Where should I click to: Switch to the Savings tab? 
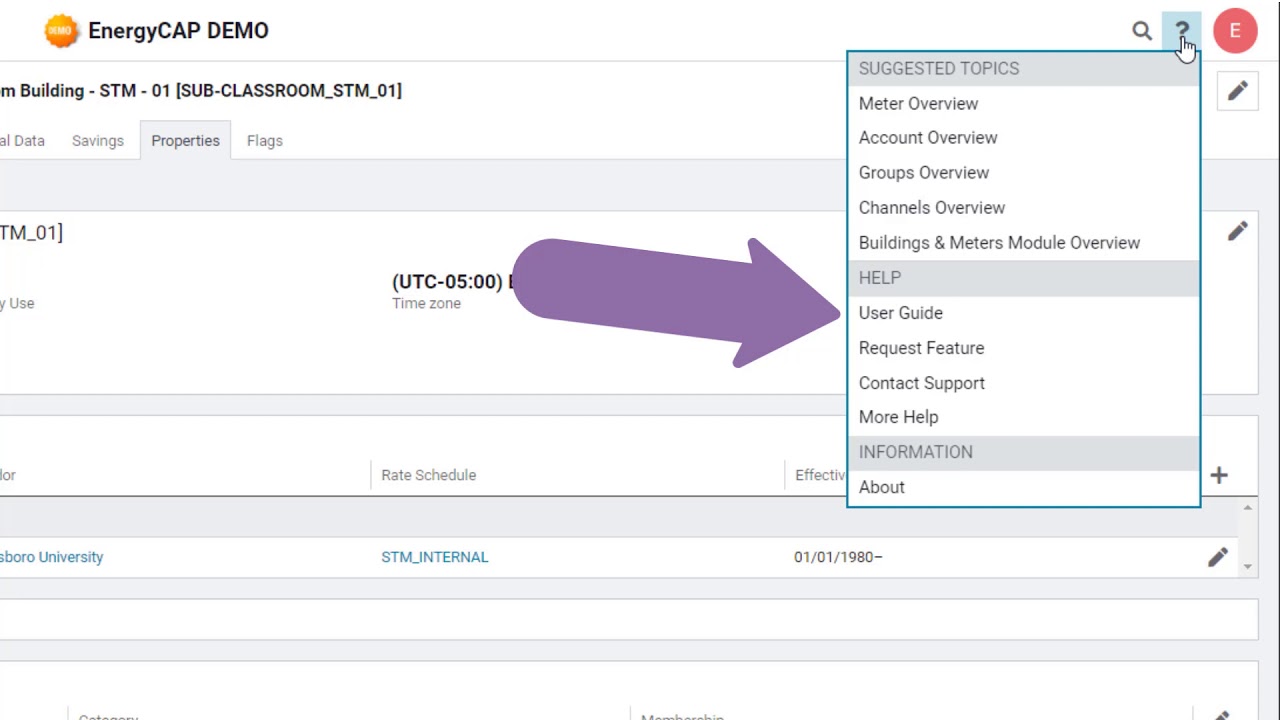pos(98,141)
